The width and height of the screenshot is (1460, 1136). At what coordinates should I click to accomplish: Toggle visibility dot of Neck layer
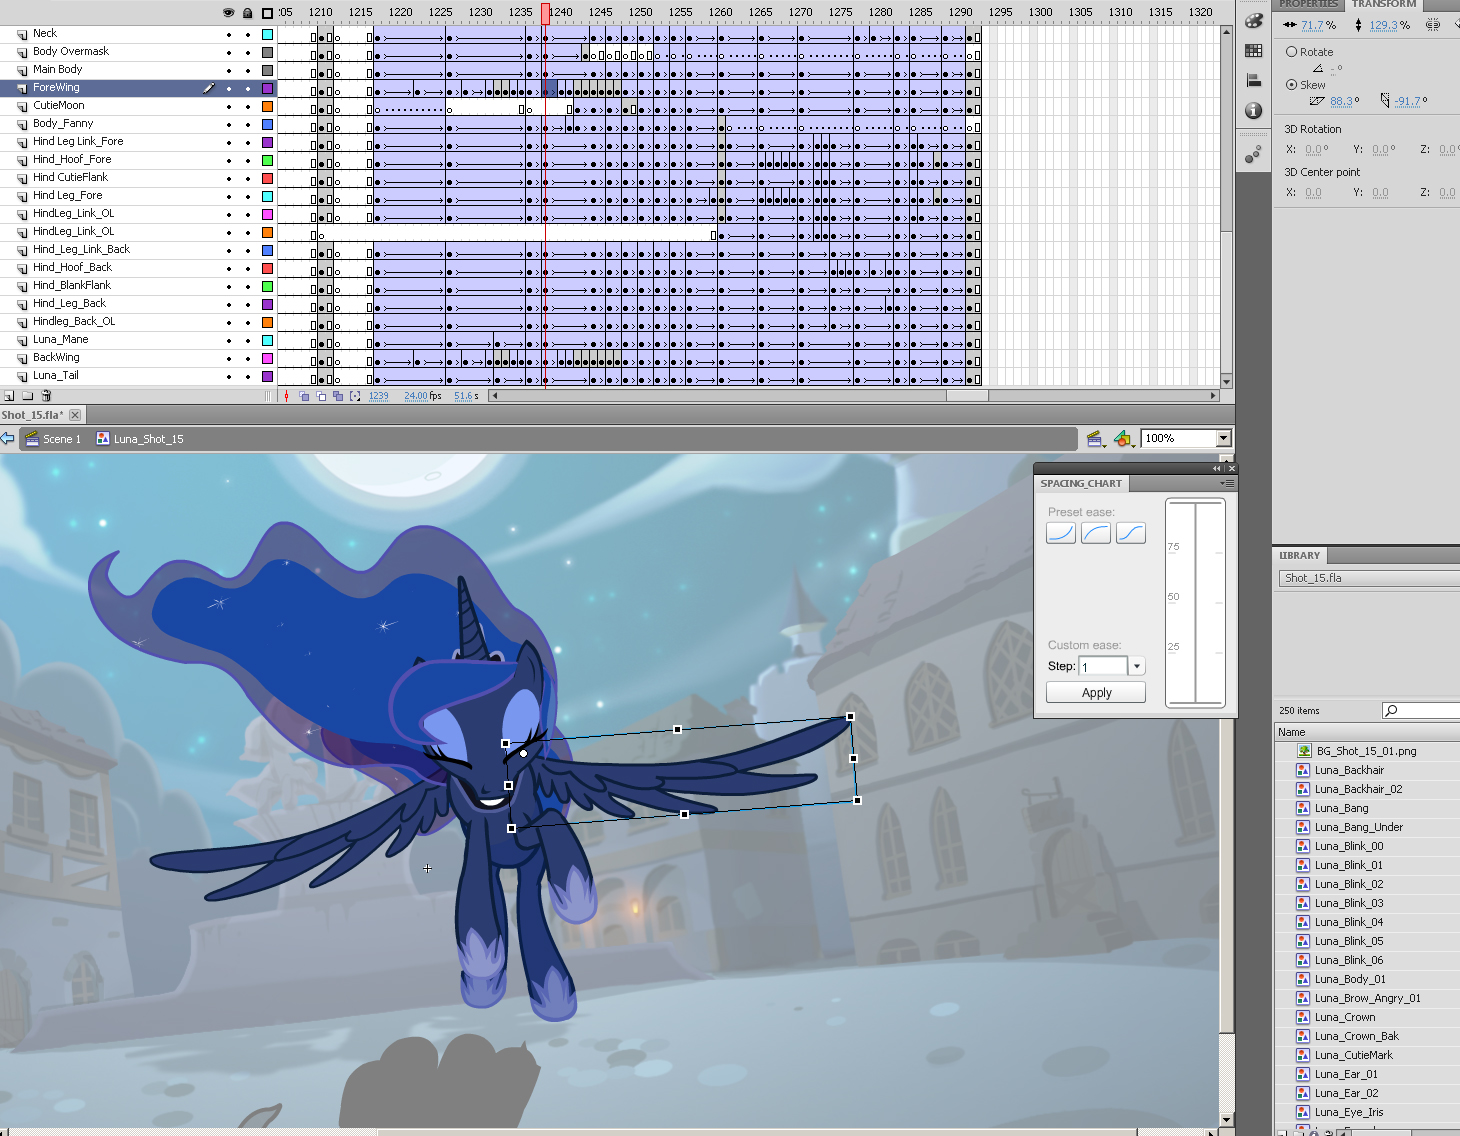tap(229, 35)
